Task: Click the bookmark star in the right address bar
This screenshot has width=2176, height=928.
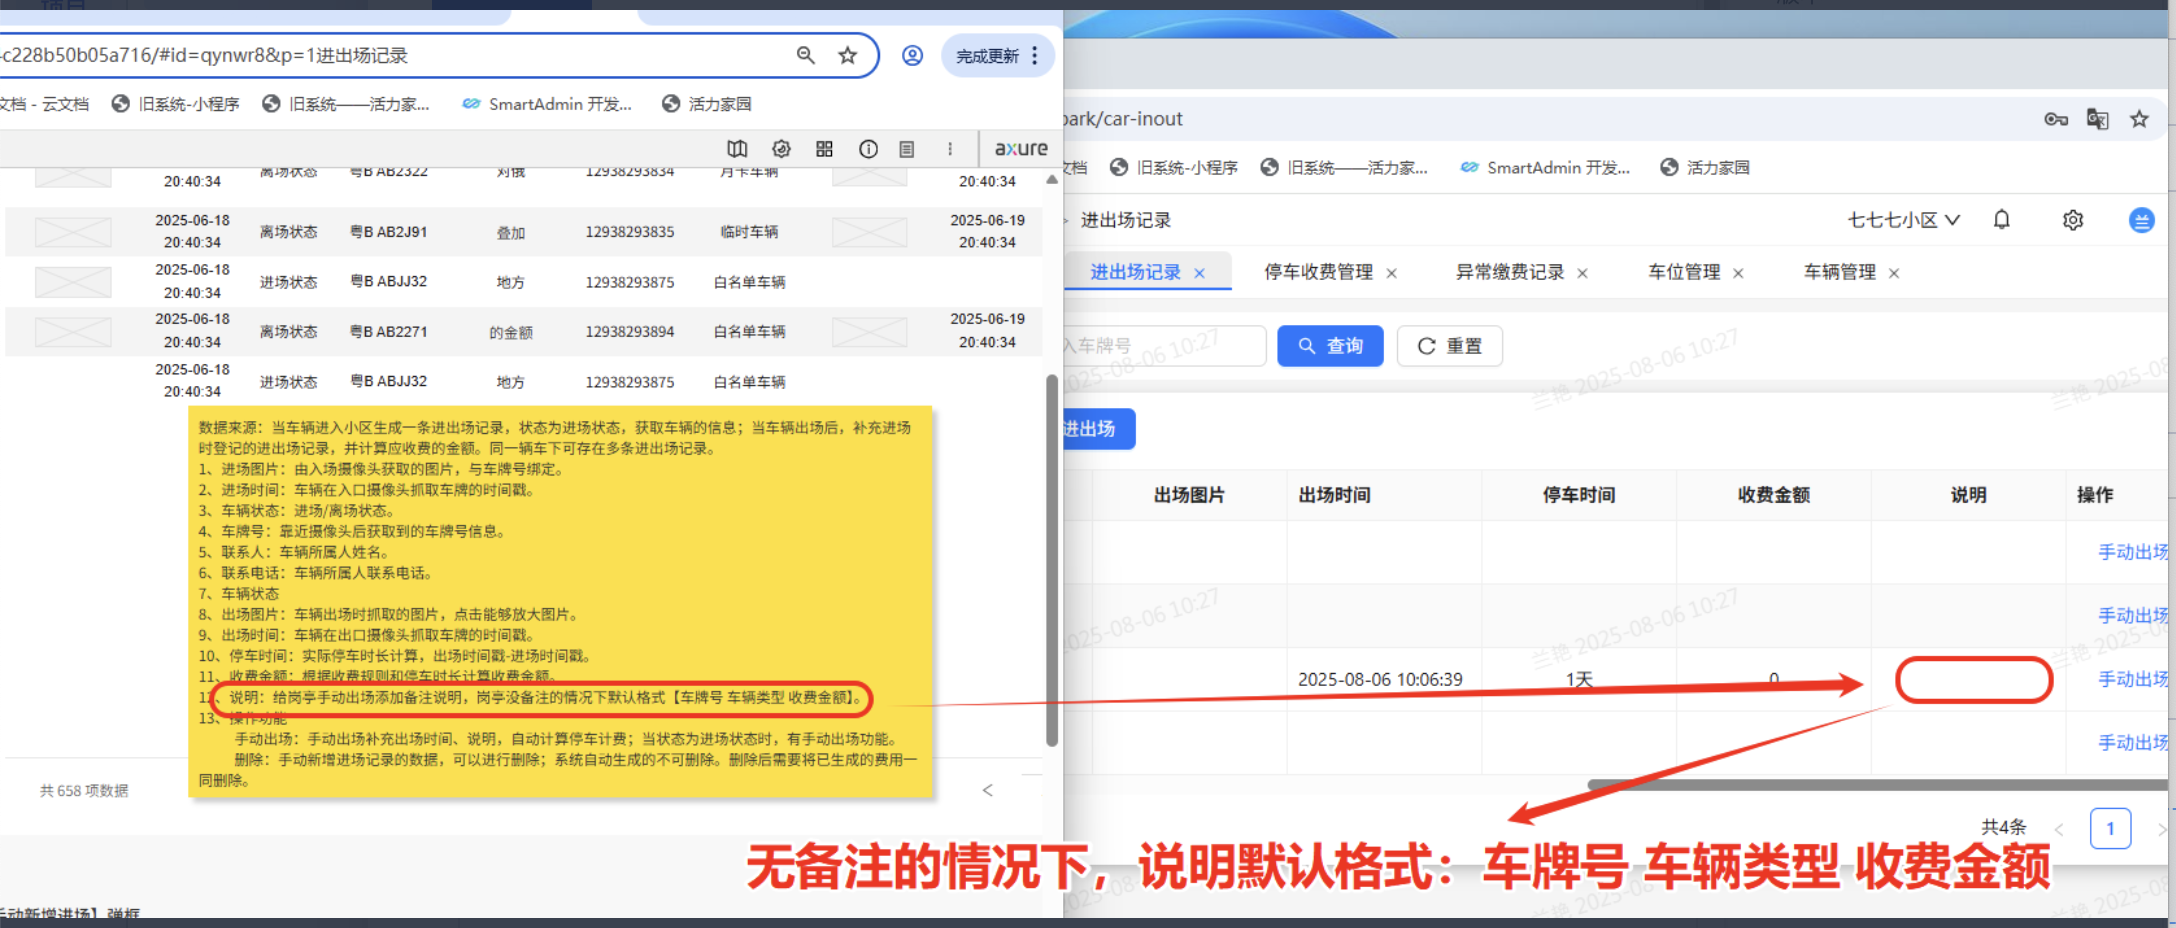Action: [2140, 118]
